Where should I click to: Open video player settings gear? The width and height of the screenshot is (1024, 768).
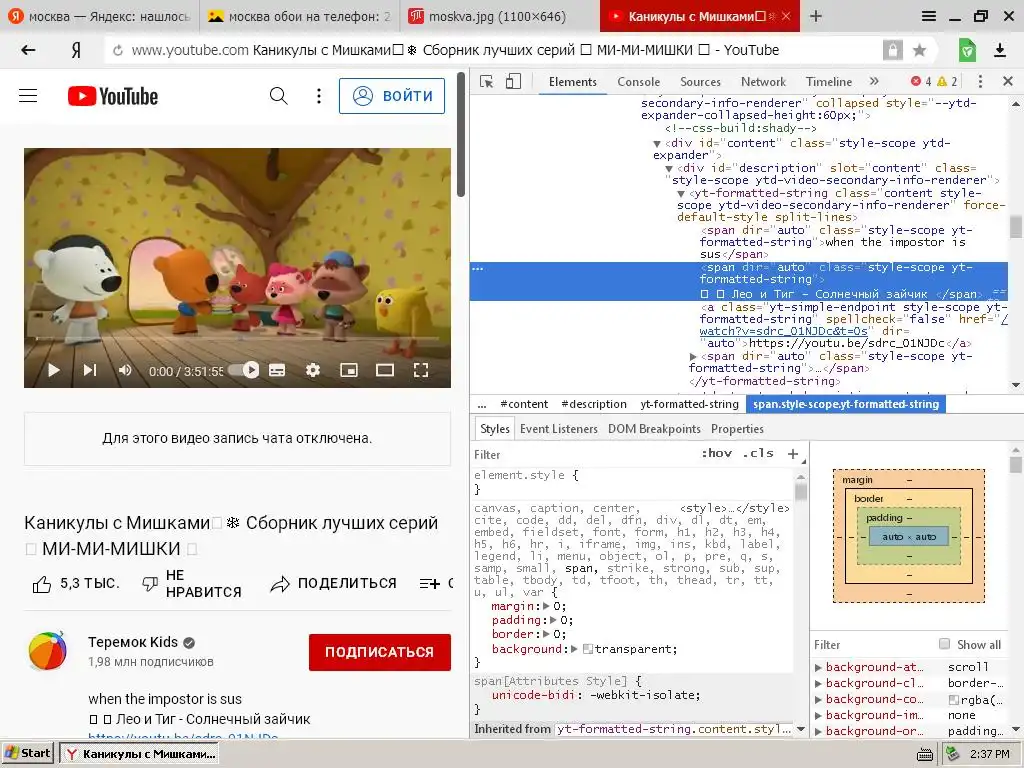(x=313, y=370)
